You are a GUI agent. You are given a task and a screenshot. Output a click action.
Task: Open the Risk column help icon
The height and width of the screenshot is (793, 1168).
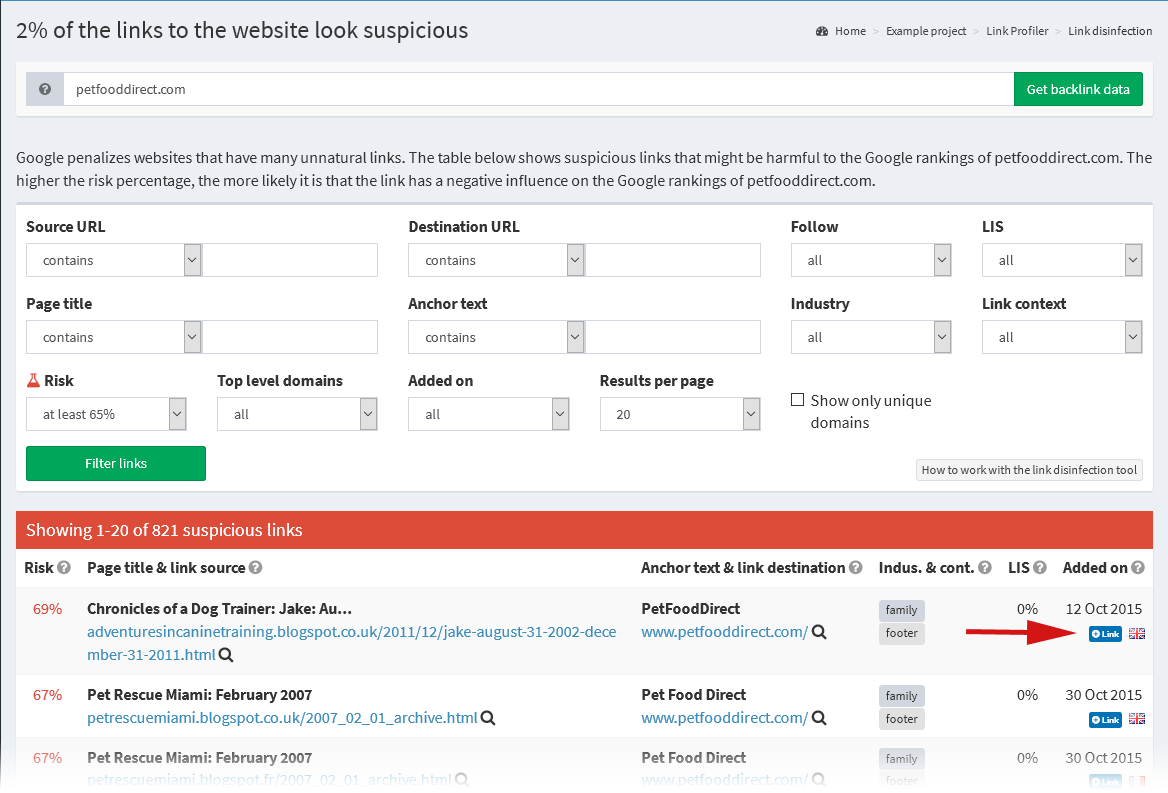click(x=66, y=567)
